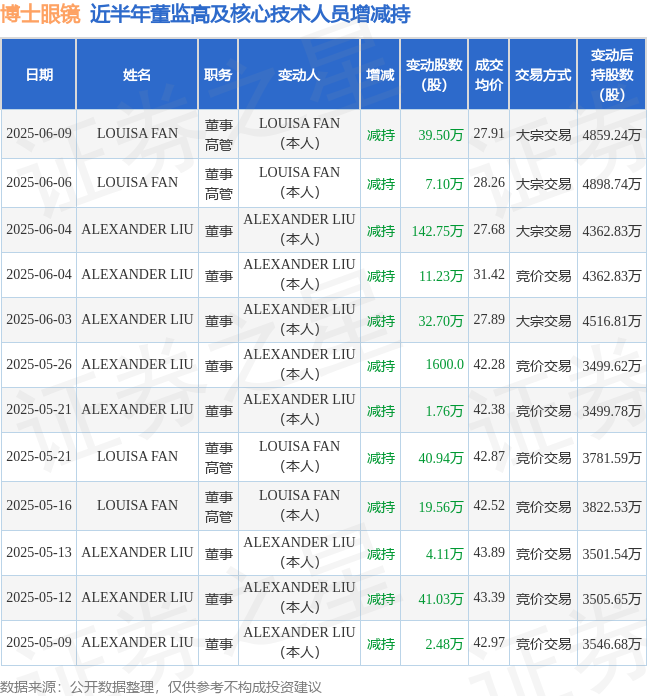The width and height of the screenshot is (647, 696).
Task: Click the average price 42.97
Action: 489,642
